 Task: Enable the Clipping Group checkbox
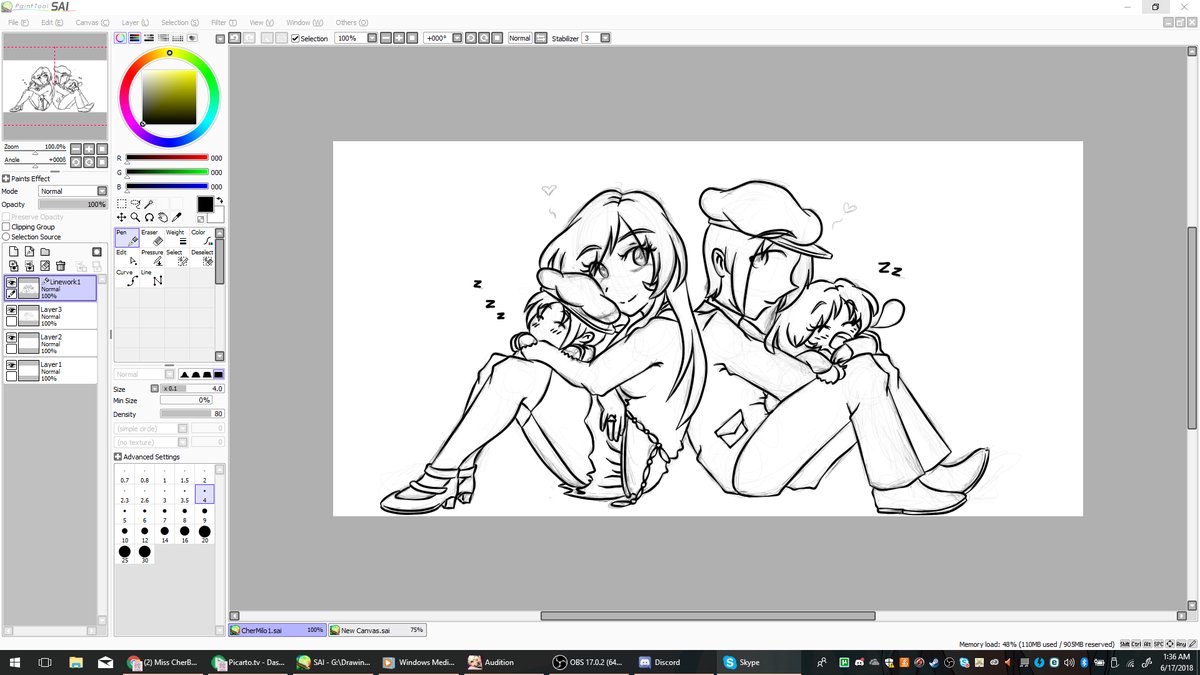point(6,227)
